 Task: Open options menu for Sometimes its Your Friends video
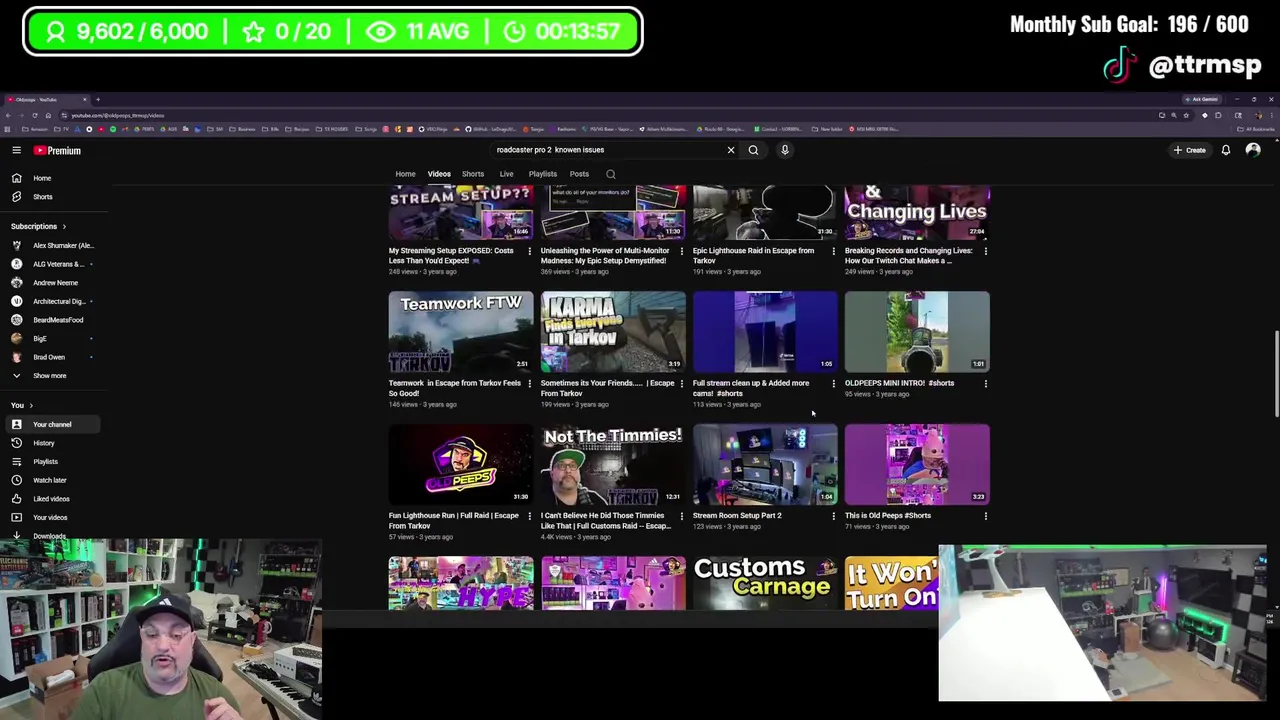pos(682,383)
